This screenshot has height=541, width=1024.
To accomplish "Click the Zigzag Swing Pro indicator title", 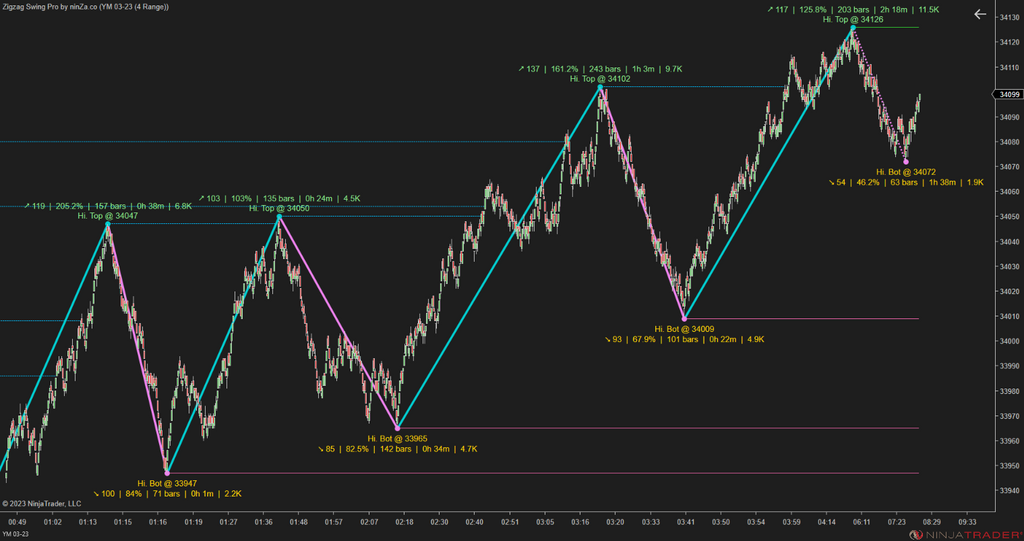I will [85, 6].
